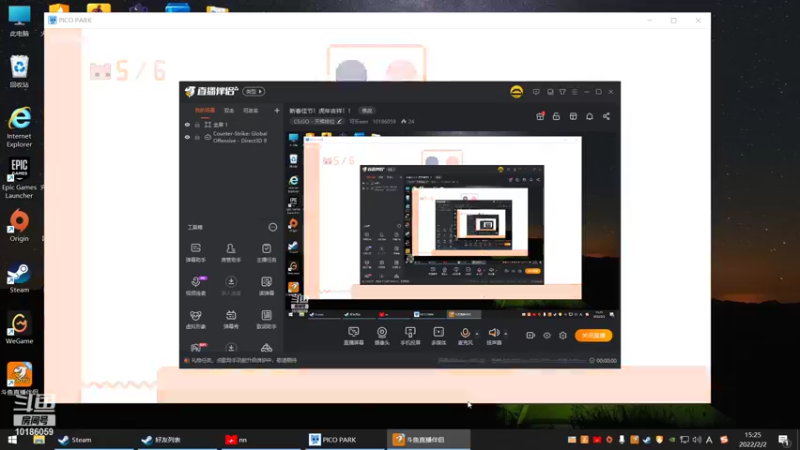Viewport: 800px width, 450px height.
Task: Switch to PICO PARK in the taskbar
Action: (345, 439)
